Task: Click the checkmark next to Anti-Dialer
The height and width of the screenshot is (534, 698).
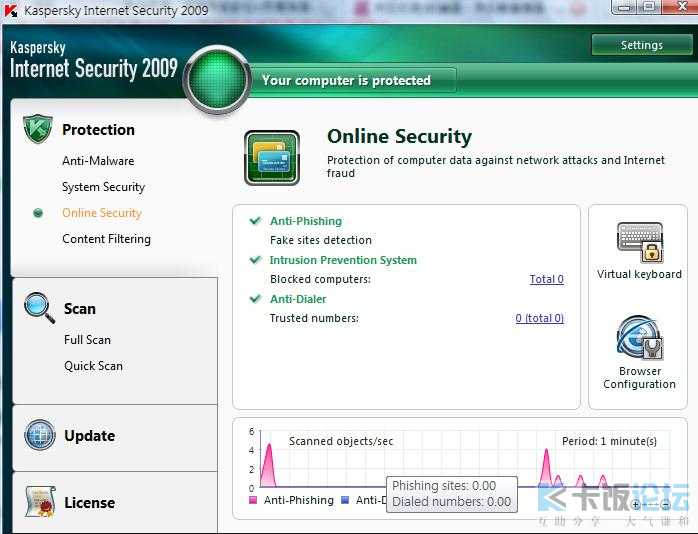Action: pyautogui.click(x=255, y=299)
